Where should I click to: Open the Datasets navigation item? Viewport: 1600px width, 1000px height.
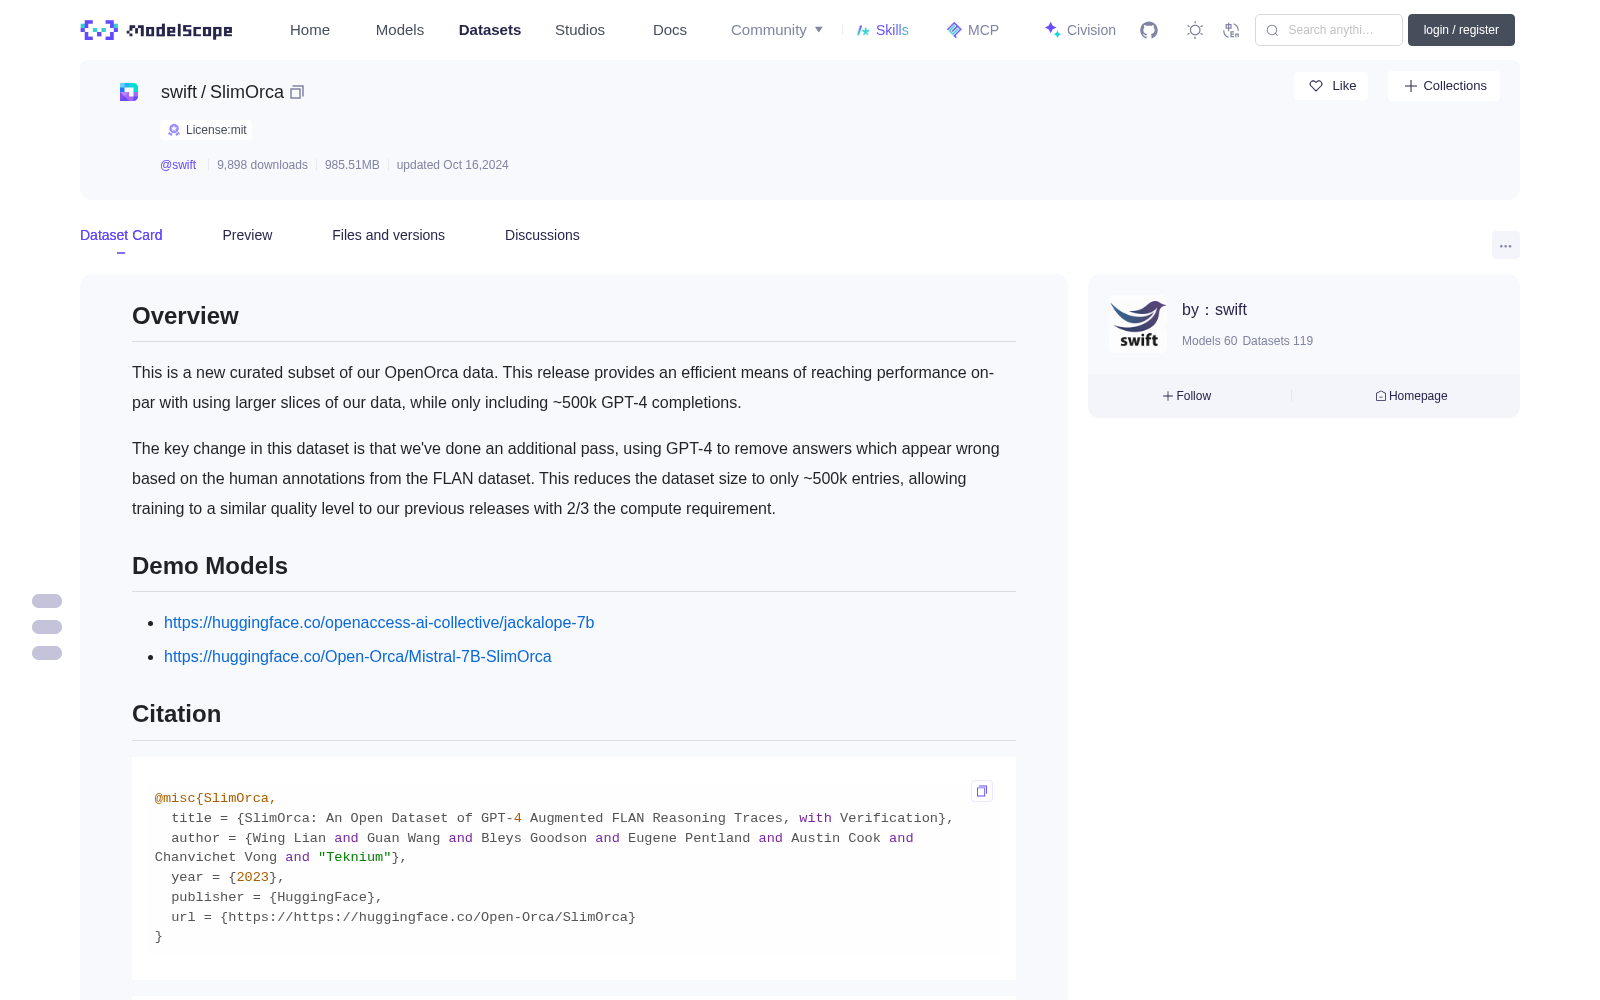[490, 30]
